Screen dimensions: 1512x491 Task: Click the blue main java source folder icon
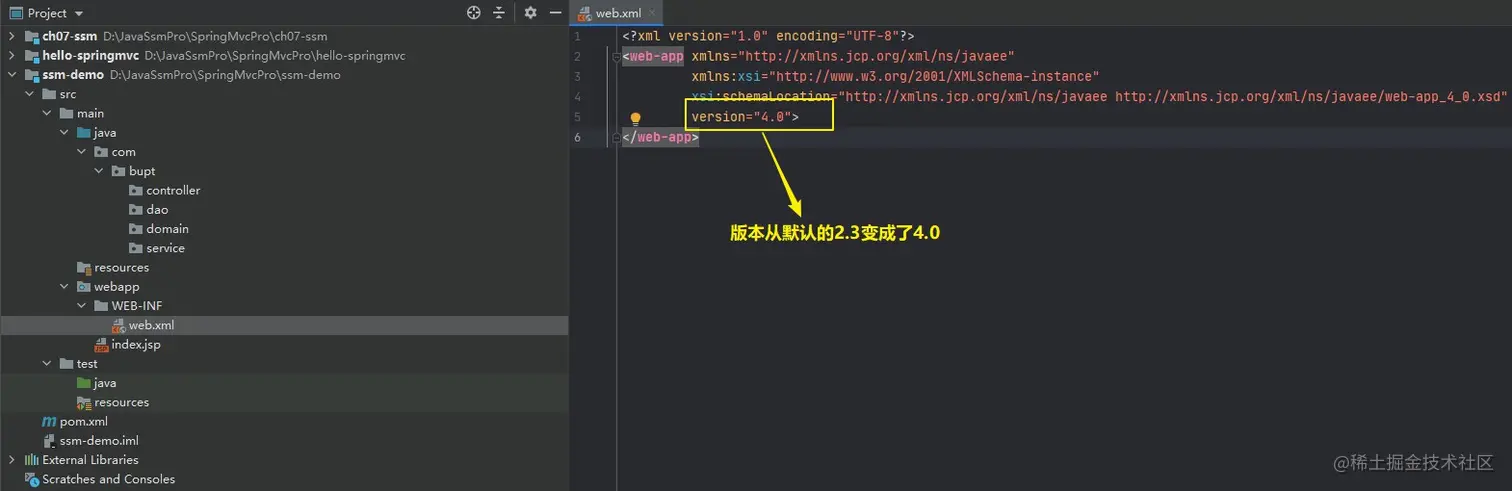click(x=84, y=132)
